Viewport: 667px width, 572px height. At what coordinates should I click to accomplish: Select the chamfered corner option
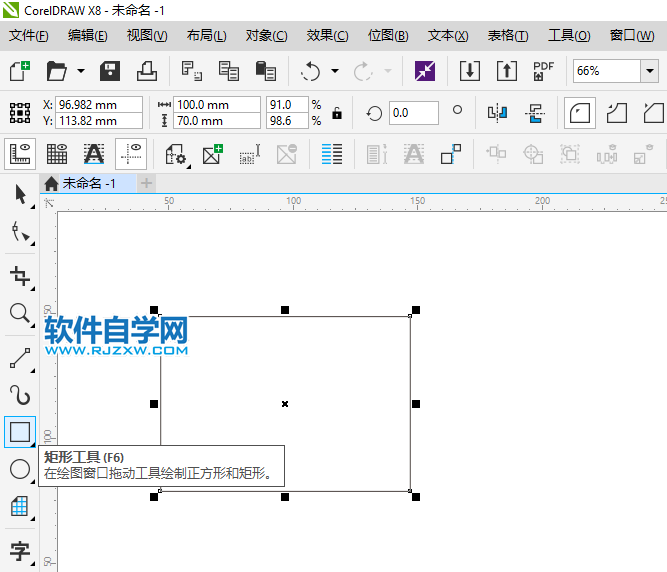[x=653, y=113]
